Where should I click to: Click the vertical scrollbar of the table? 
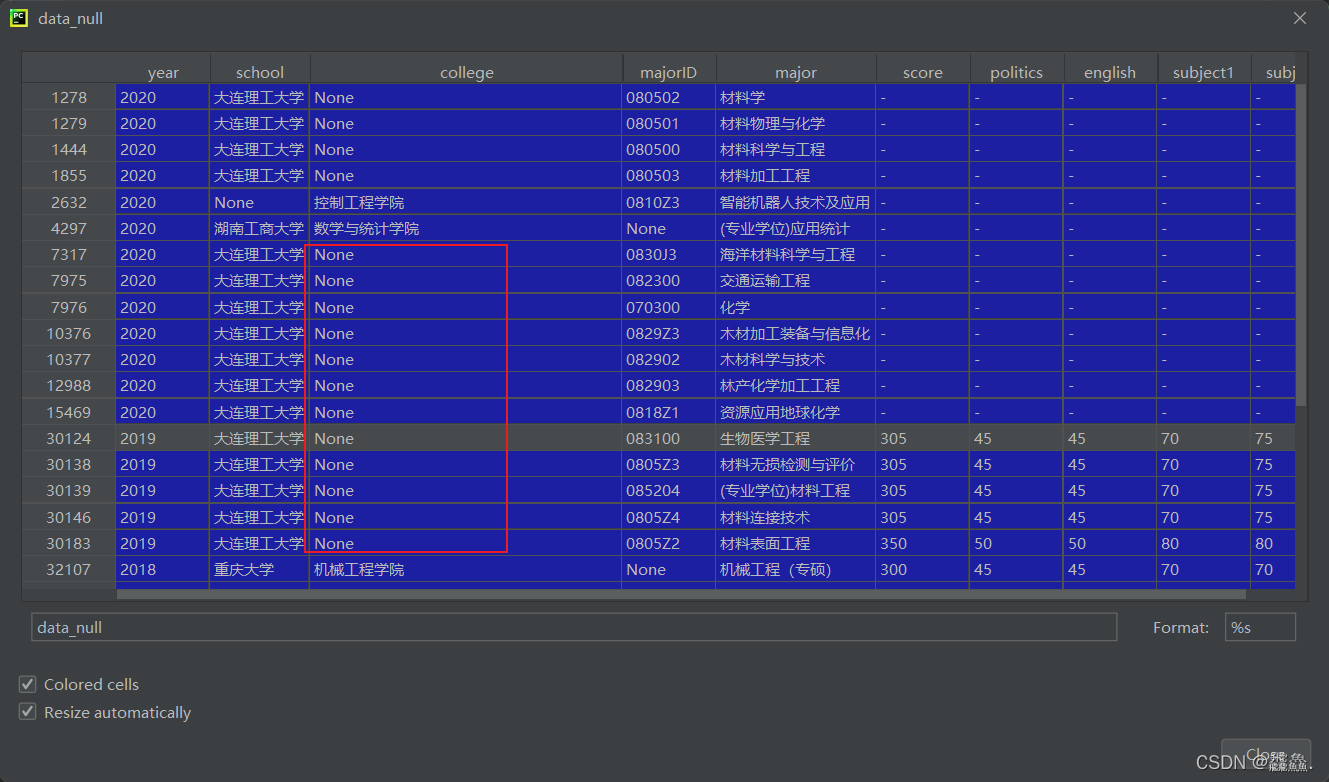[1301, 245]
